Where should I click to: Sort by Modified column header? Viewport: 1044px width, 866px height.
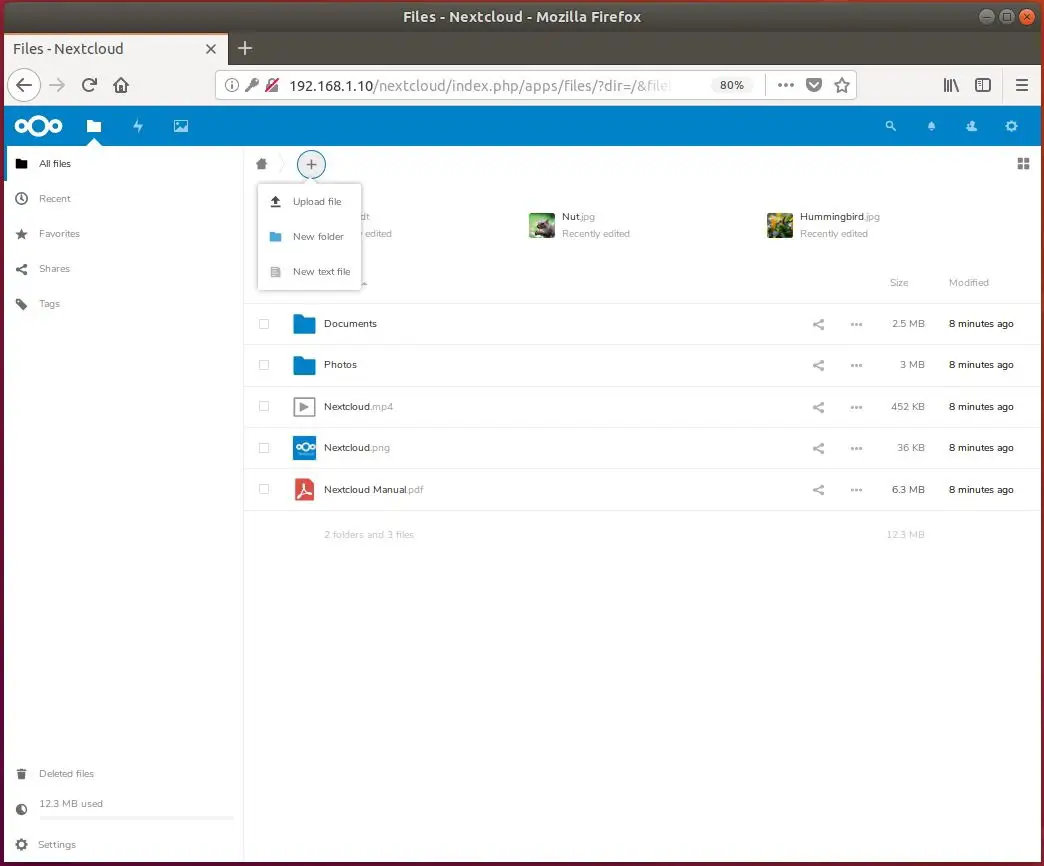(x=968, y=283)
